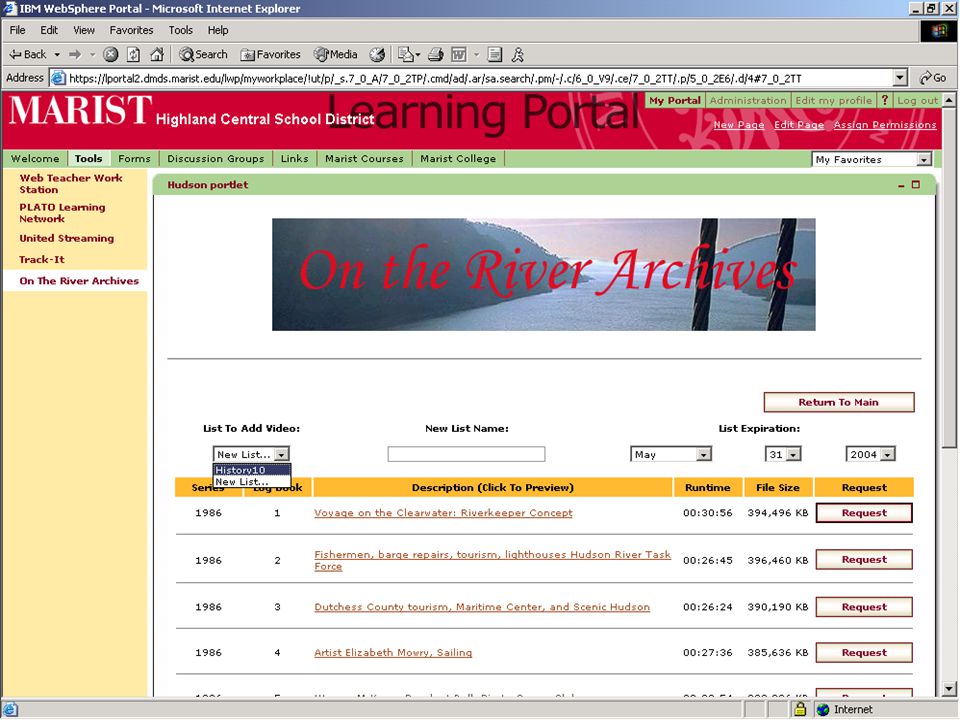Viewport: 960px width, 720px height.
Task: Go to Home page icon
Action: pyautogui.click(x=157, y=54)
